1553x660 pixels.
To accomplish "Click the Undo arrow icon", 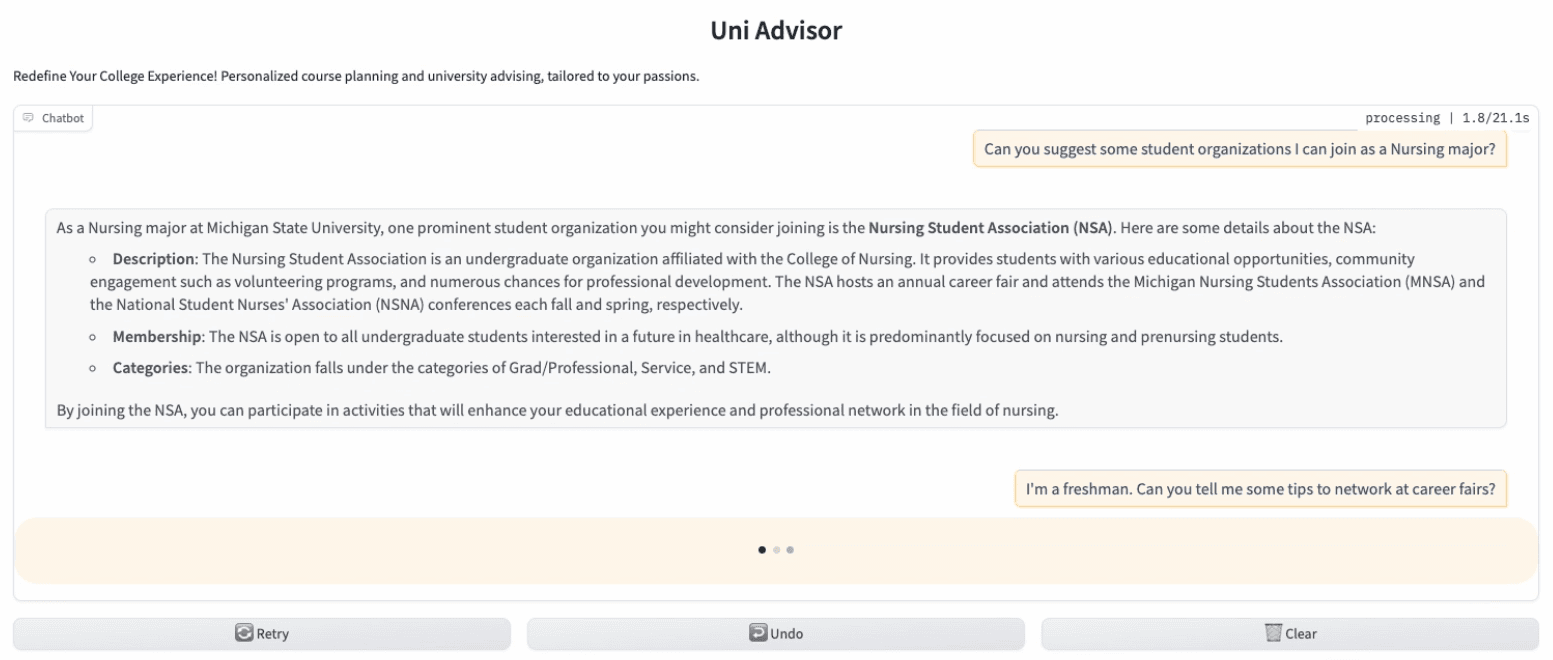I will point(758,633).
